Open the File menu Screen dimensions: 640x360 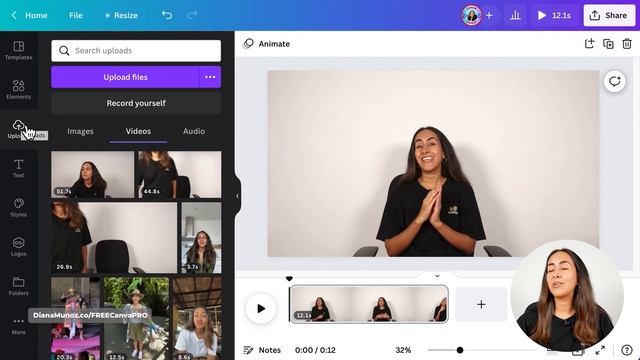click(x=76, y=15)
